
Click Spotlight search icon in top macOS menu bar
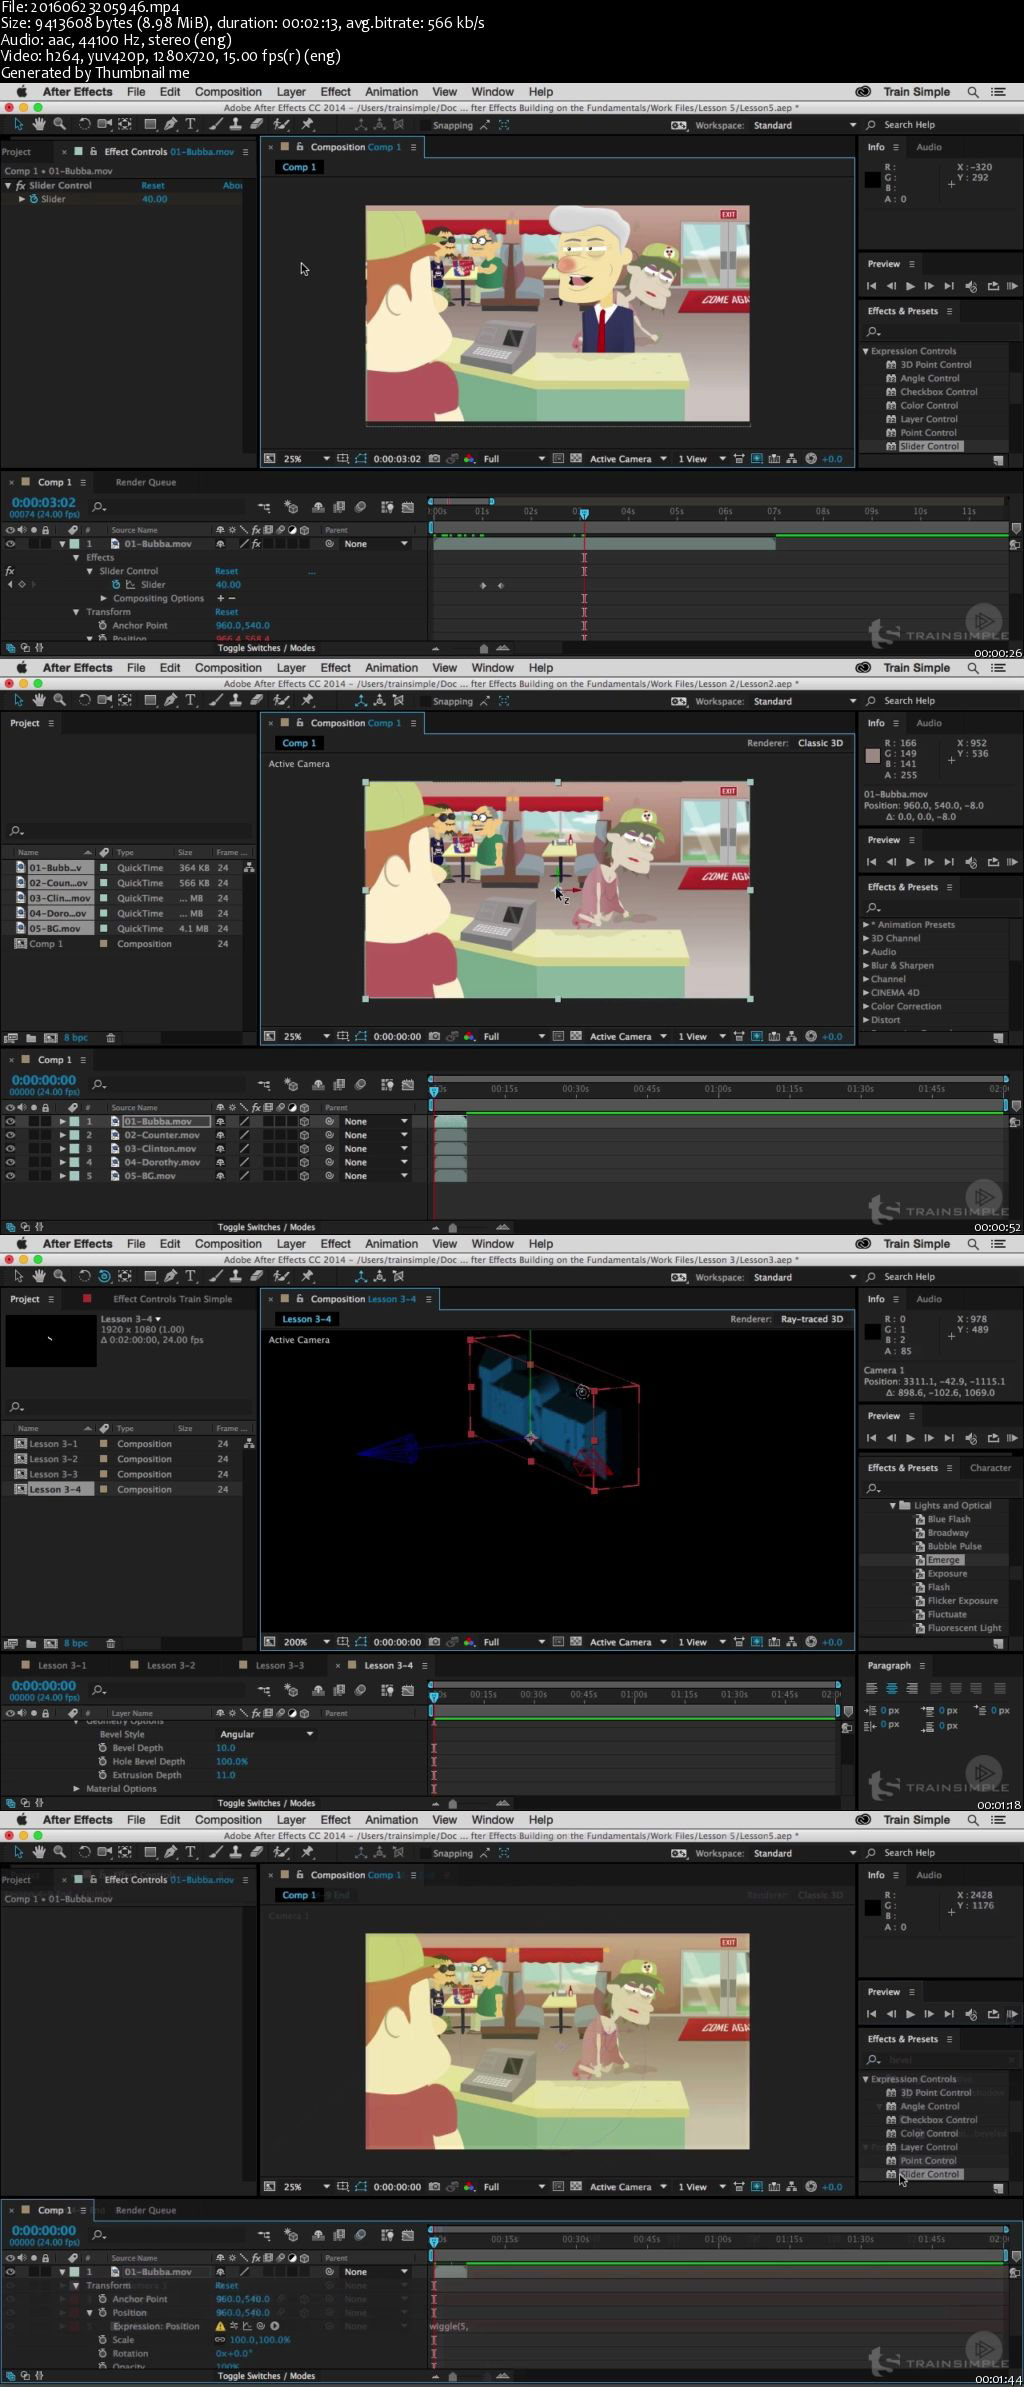pos(972,91)
